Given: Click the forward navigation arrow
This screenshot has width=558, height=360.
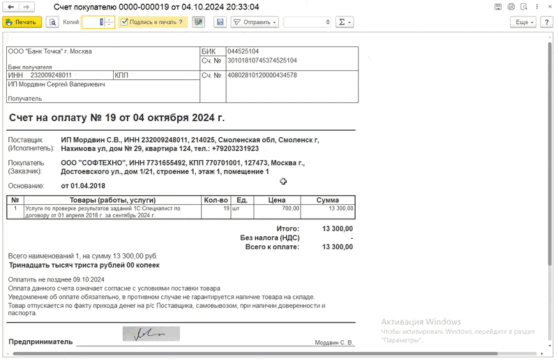Looking at the screenshot, I should point(26,7).
